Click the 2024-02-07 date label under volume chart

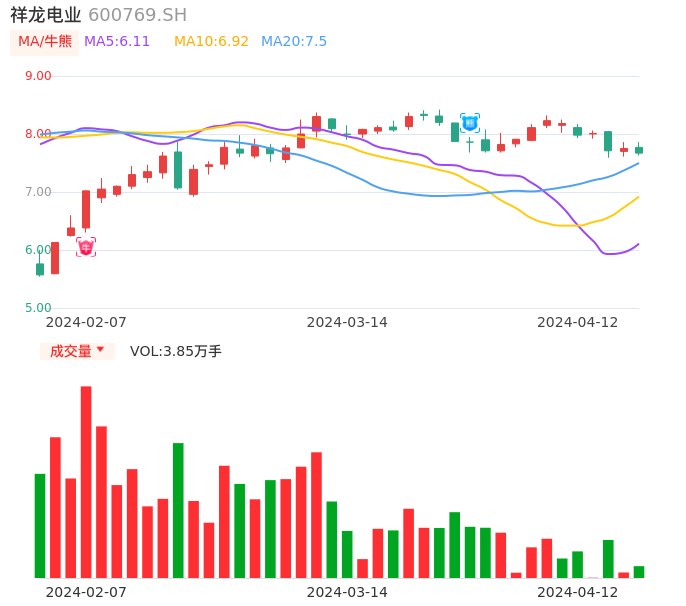click(86, 592)
